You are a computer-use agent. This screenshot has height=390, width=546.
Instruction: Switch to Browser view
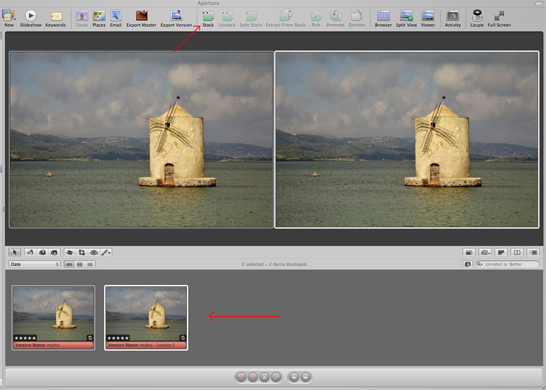pos(383,18)
